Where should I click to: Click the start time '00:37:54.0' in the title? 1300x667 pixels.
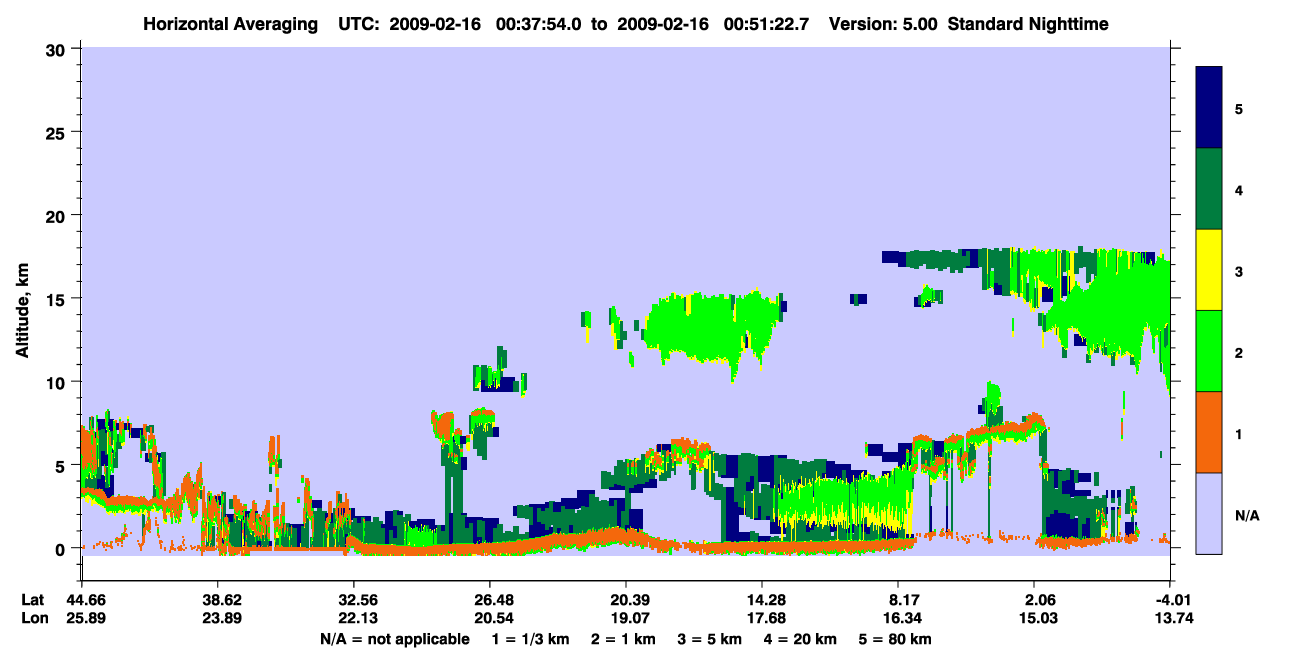[536, 24]
